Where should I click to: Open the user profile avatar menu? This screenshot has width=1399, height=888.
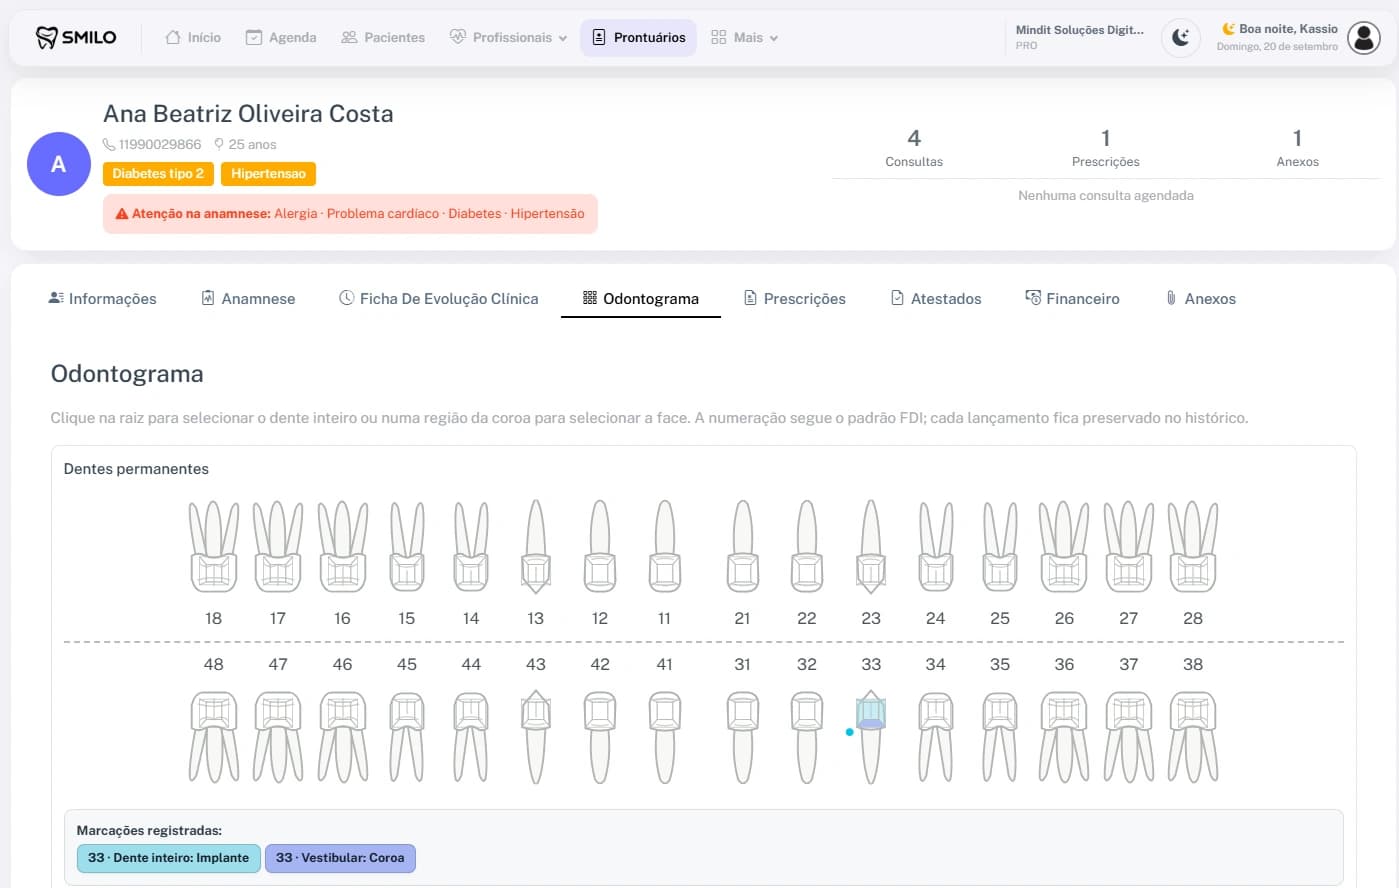coord(1364,38)
